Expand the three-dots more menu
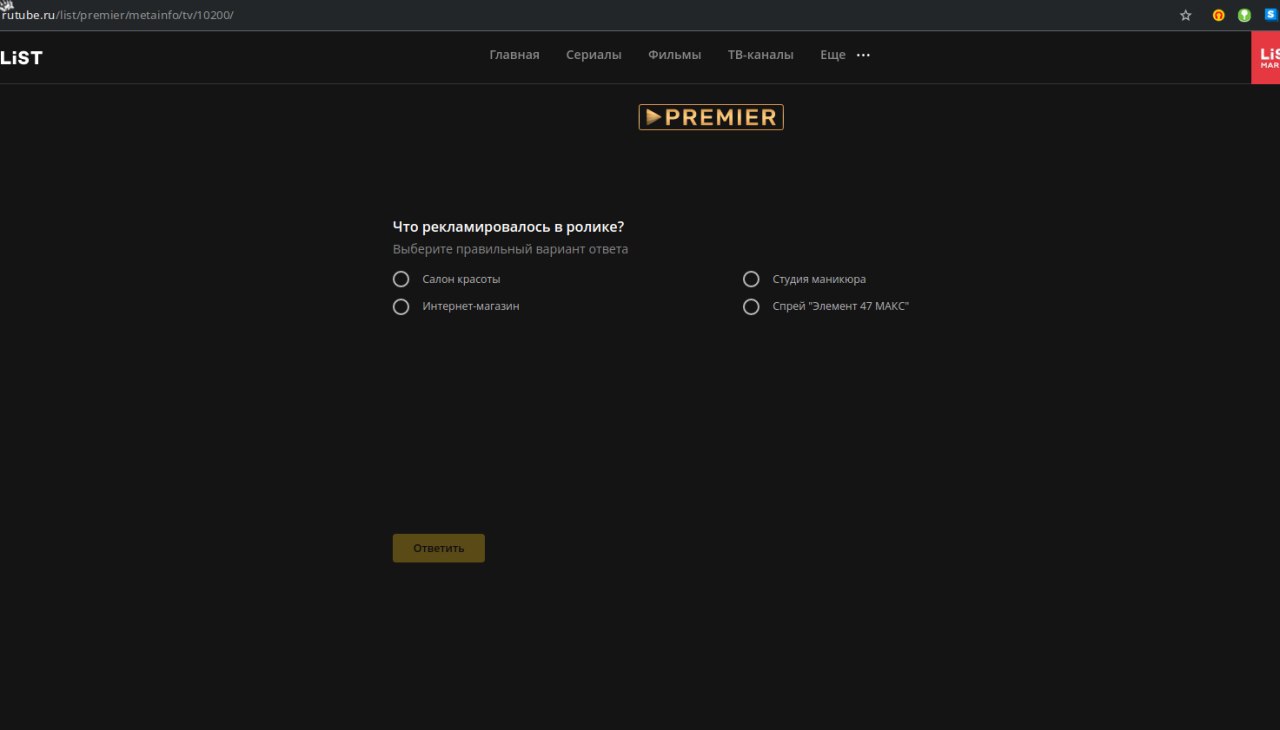 pyautogui.click(x=864, y=55)
